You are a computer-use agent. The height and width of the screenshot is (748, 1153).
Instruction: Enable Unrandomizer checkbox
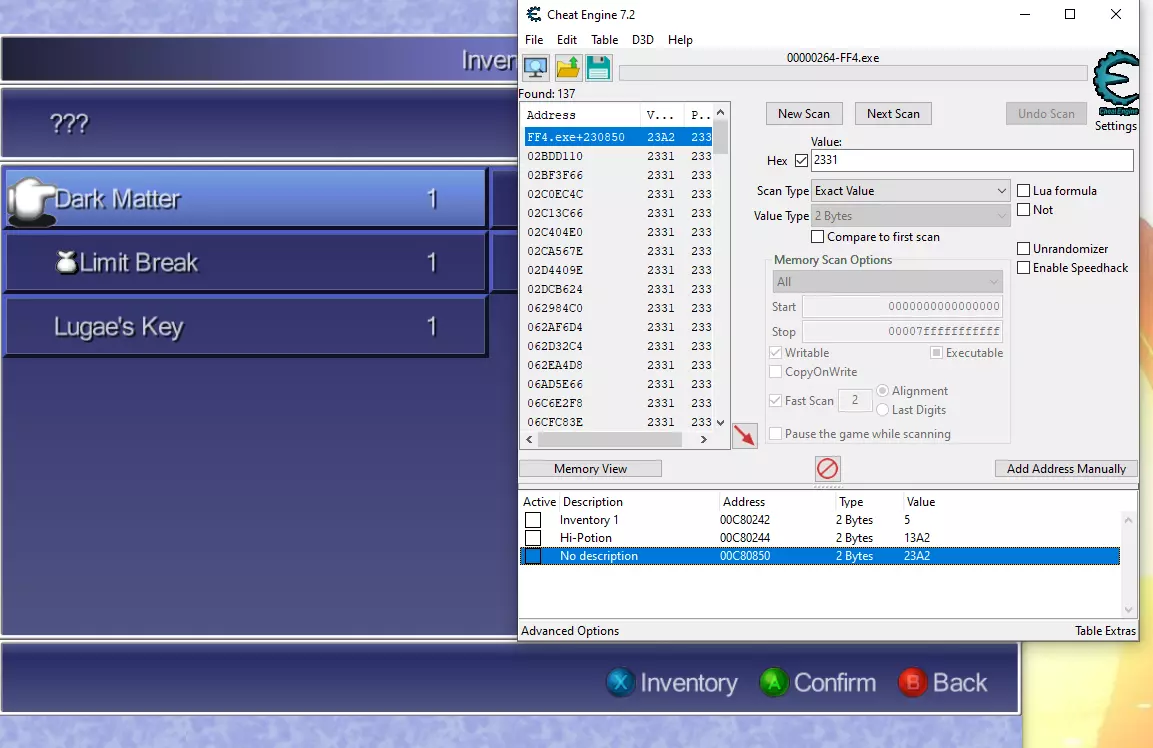(1023, 249)
